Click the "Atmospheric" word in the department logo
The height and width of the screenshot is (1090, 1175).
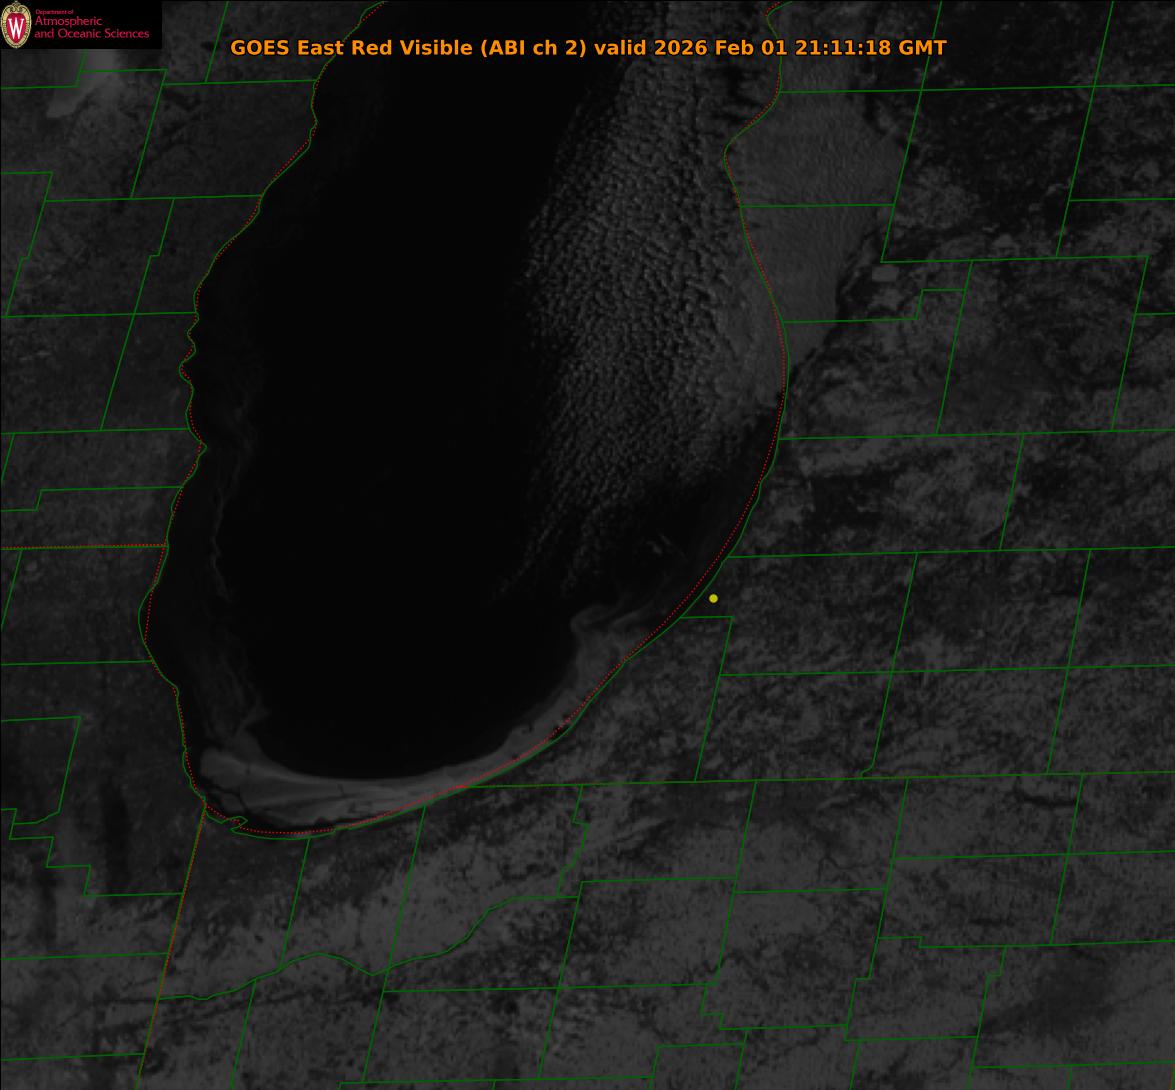(68, 22)
